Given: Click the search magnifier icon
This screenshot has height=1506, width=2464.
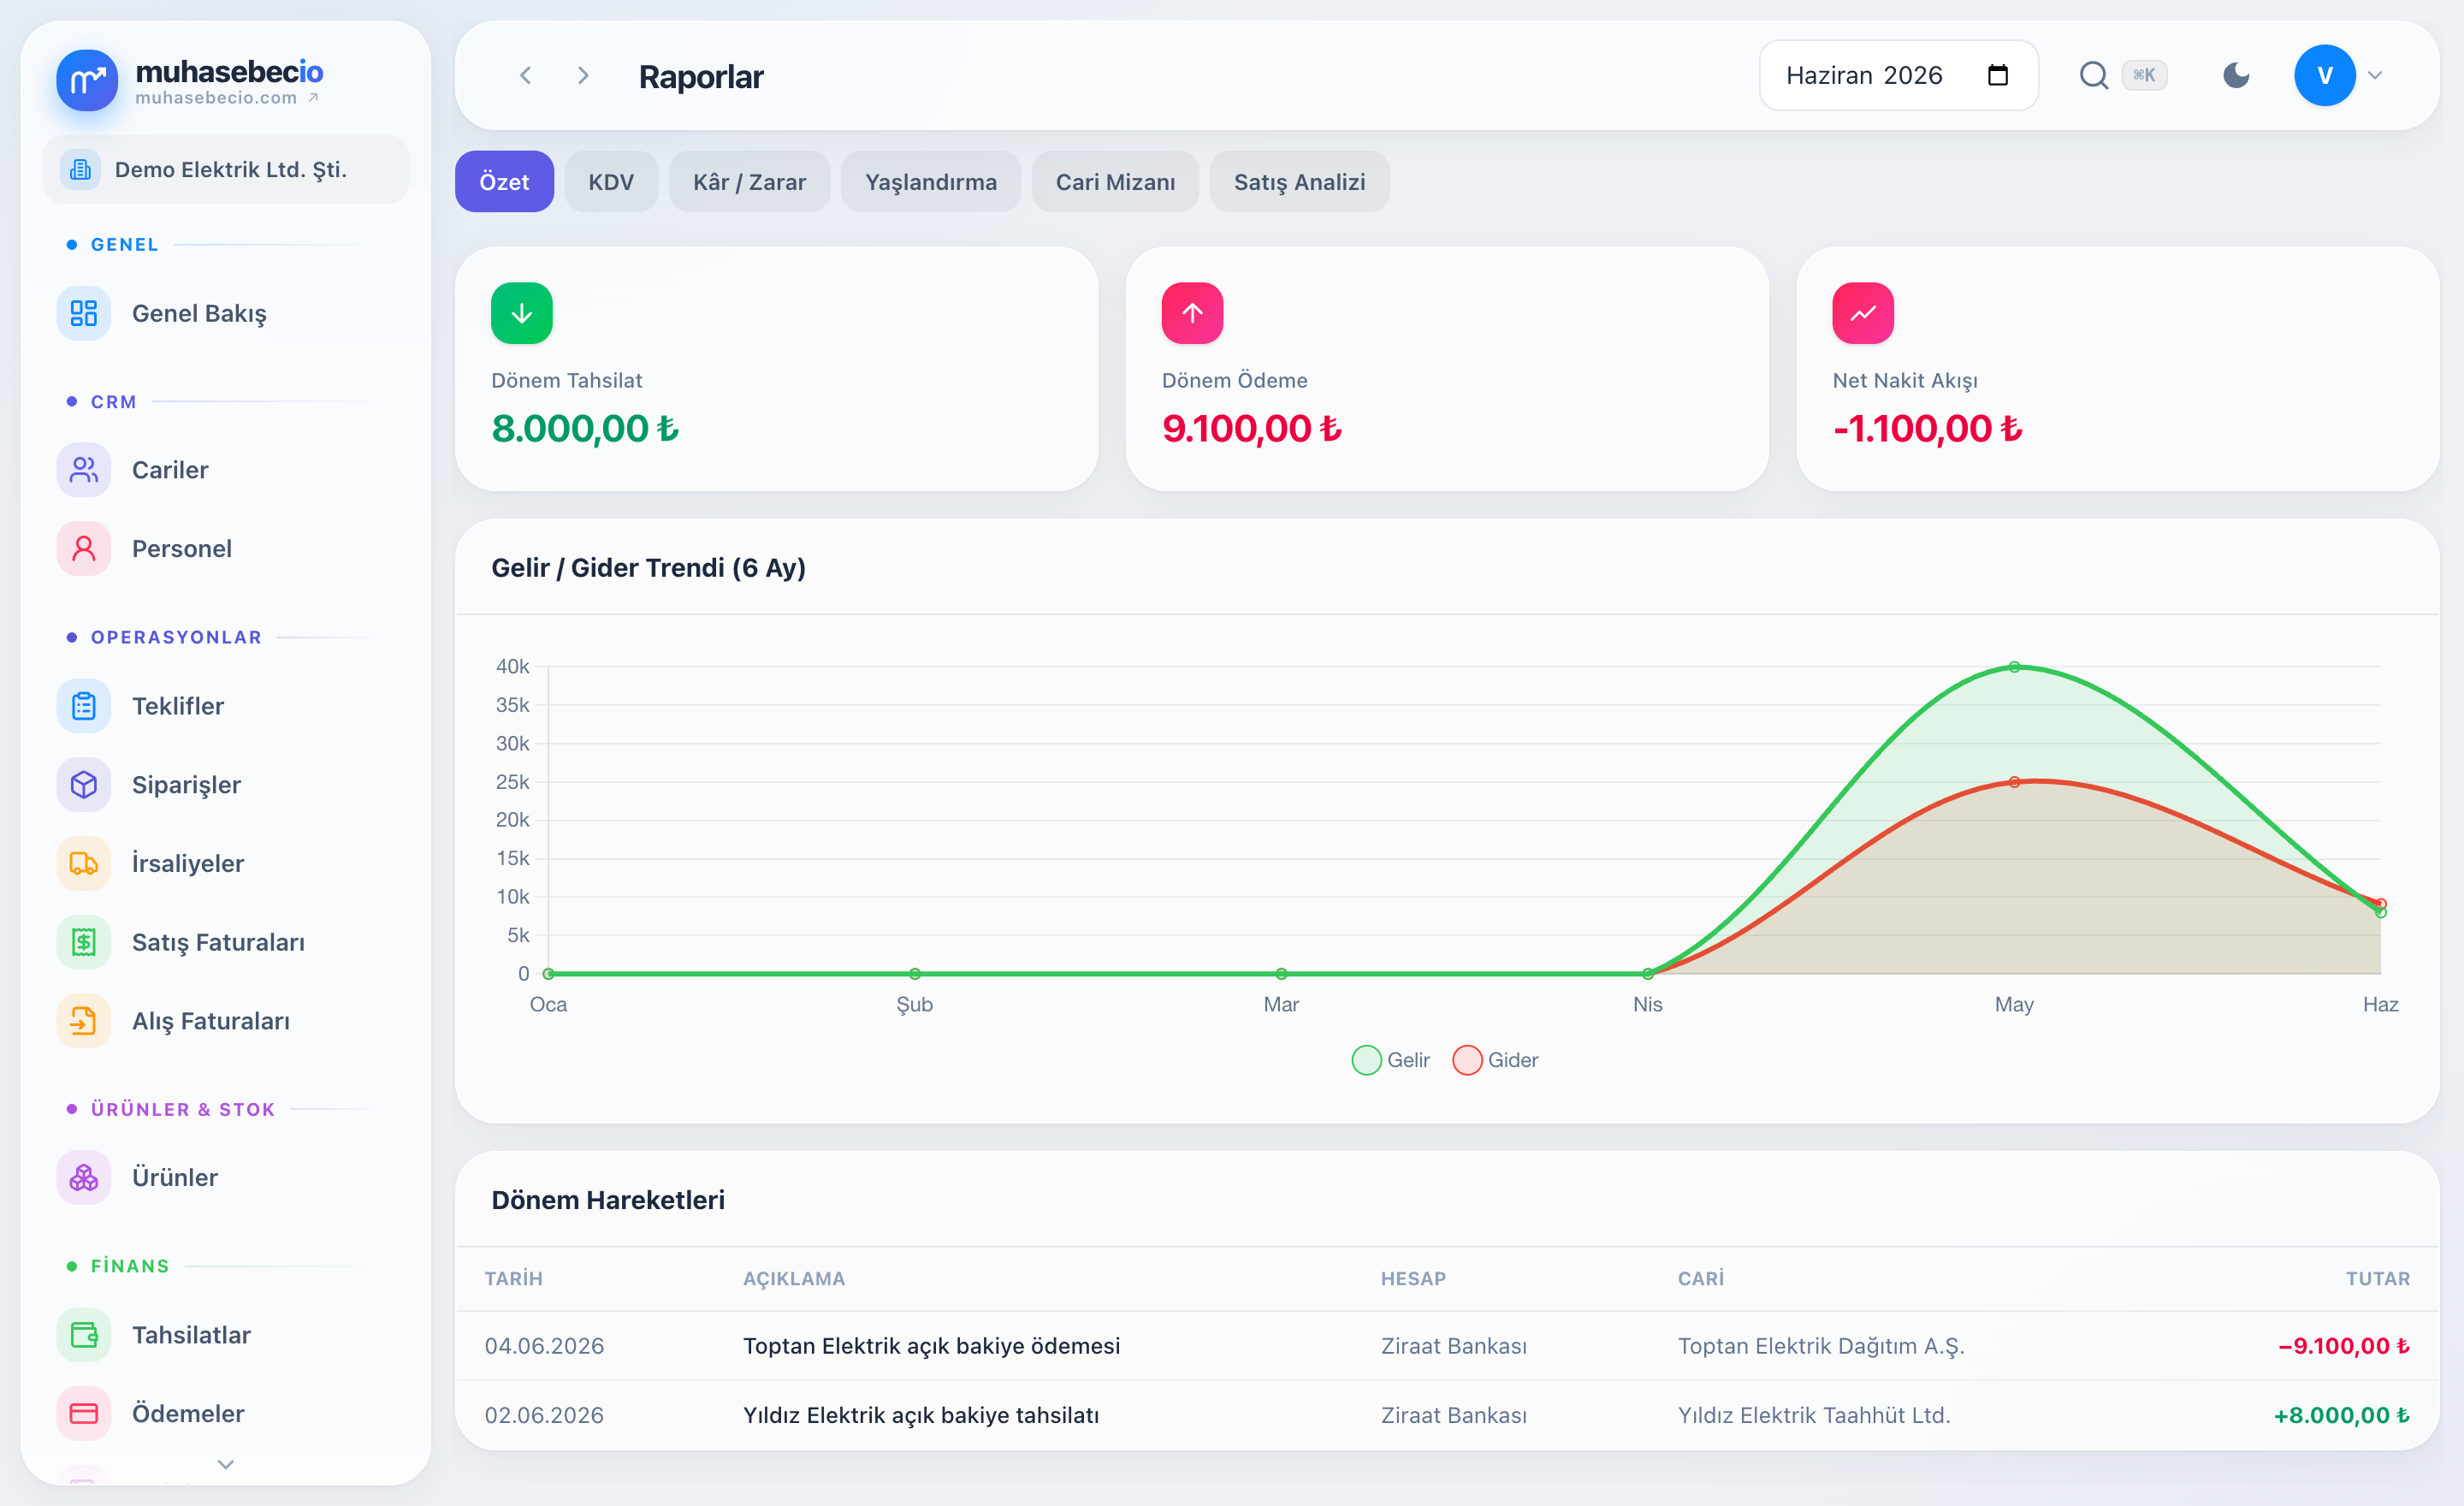Looking at the screenshot, I should click(2093, 75).
